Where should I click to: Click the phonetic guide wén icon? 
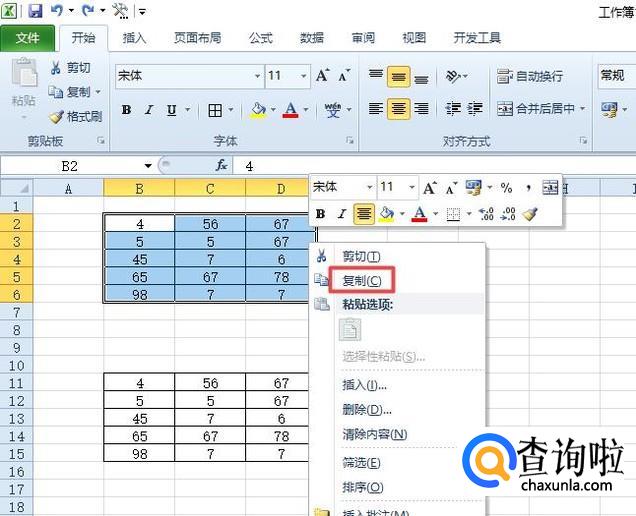click(x=332, y=110)
